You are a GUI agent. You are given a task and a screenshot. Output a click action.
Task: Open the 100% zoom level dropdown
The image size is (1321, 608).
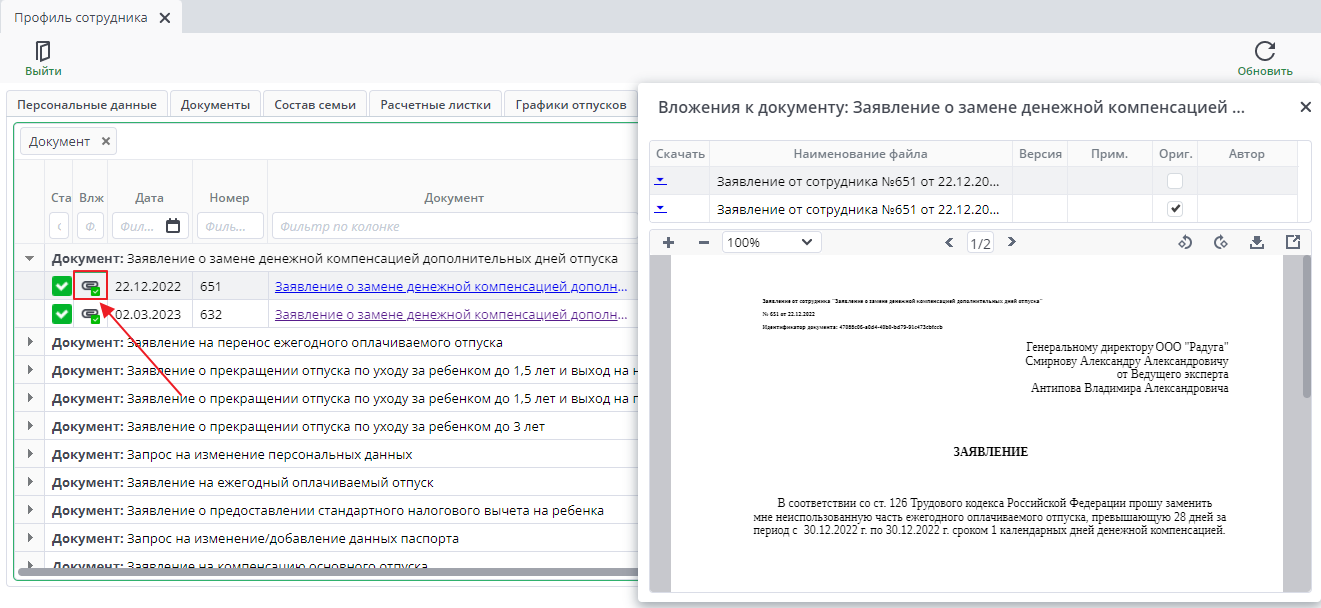pos(771,242)
